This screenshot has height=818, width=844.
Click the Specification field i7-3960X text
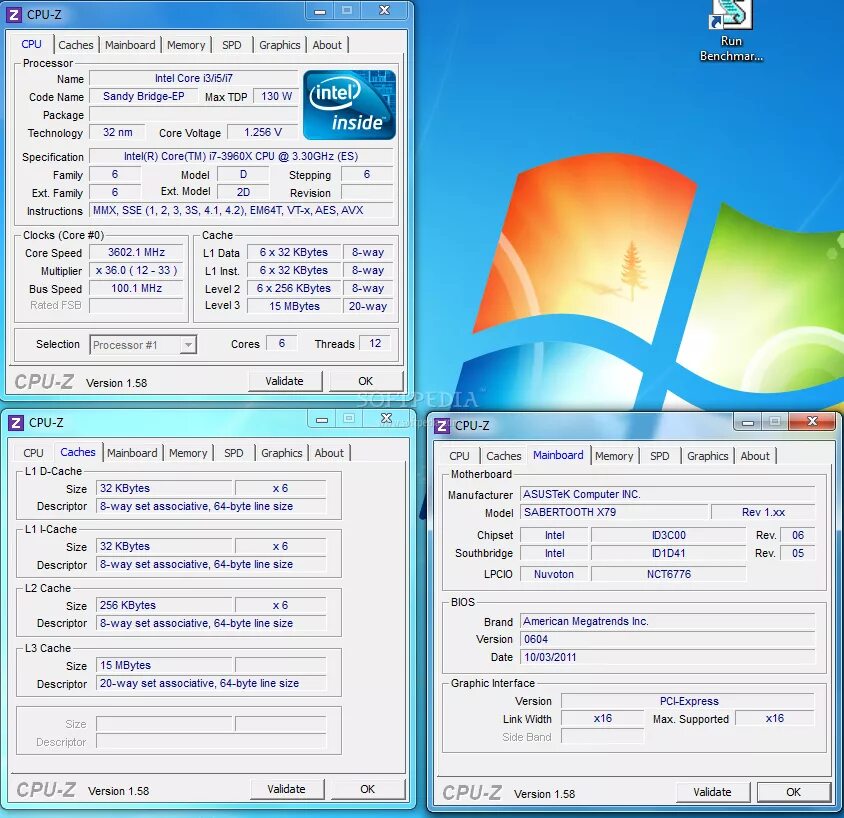click(241, 157)
